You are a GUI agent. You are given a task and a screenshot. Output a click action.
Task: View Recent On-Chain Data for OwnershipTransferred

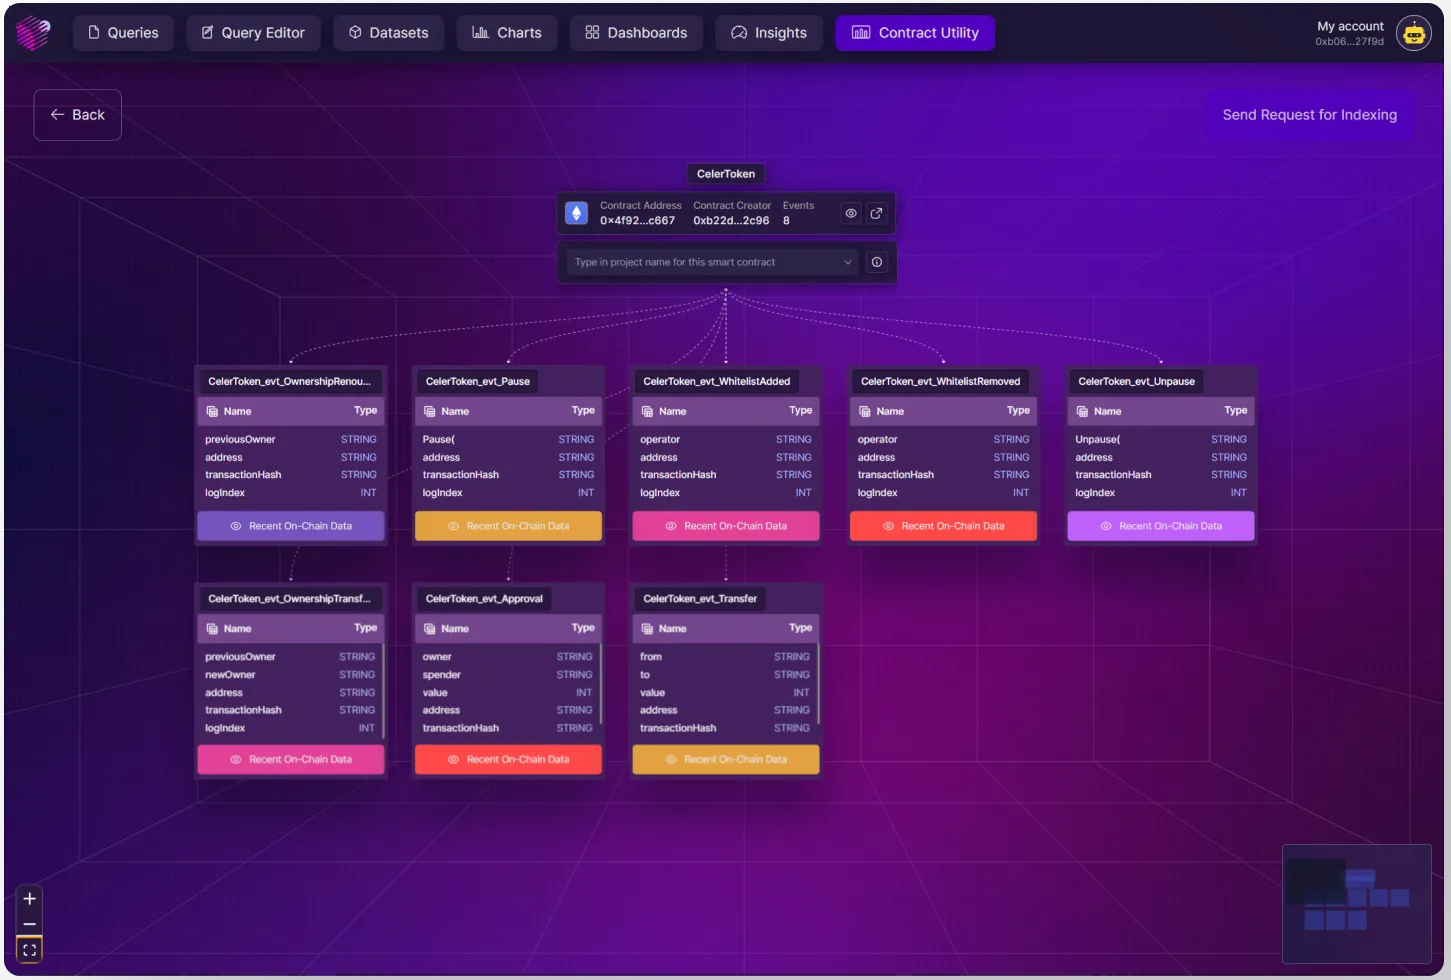(x=291, y=760)
